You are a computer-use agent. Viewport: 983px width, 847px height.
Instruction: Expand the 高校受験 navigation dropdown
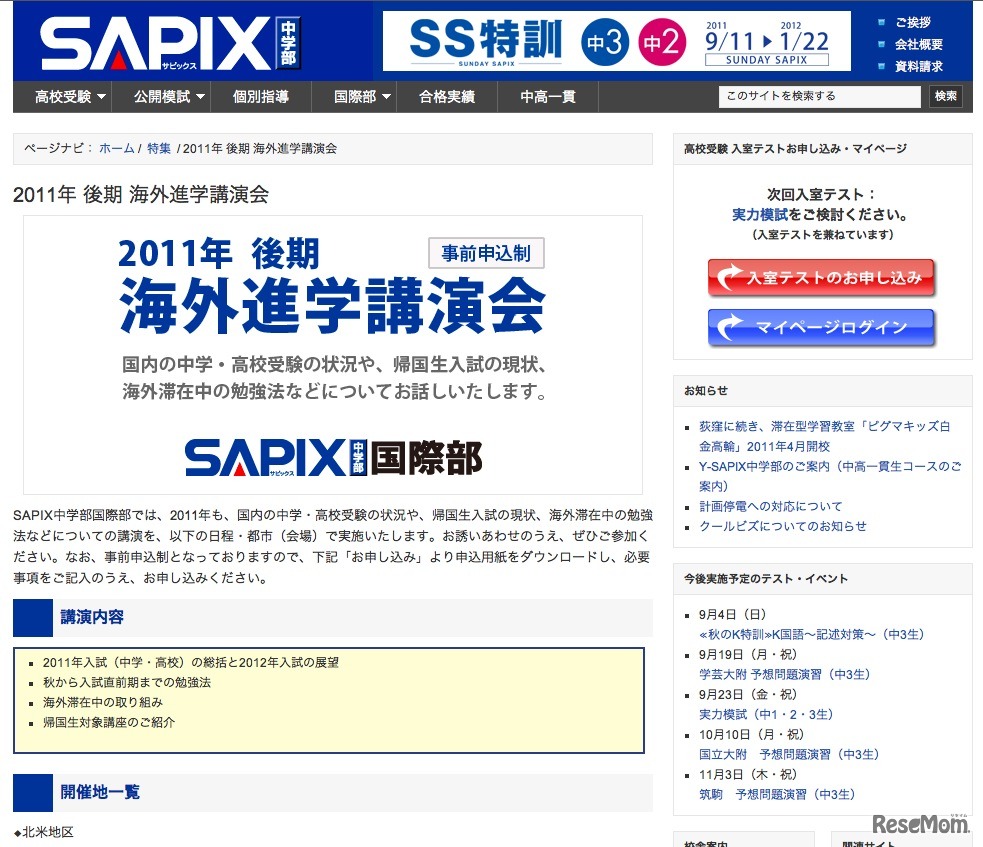70,97
